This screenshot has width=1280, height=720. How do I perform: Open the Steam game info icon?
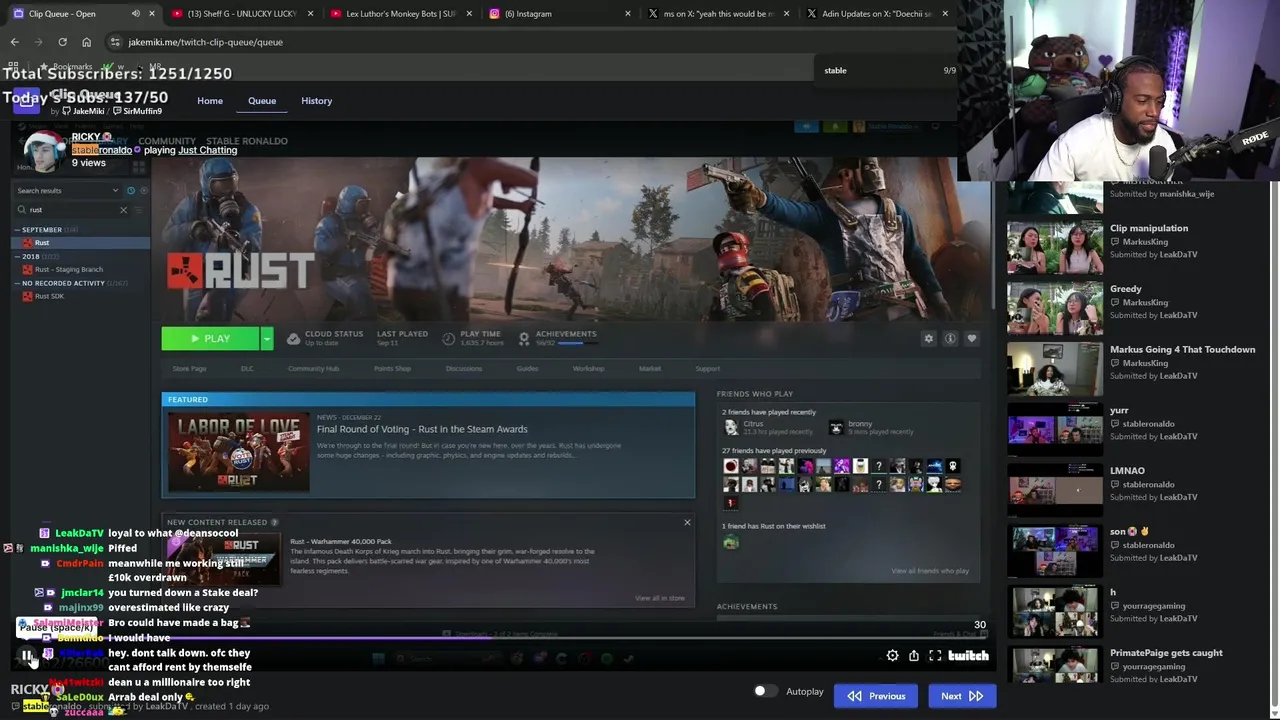pos(950,339)
